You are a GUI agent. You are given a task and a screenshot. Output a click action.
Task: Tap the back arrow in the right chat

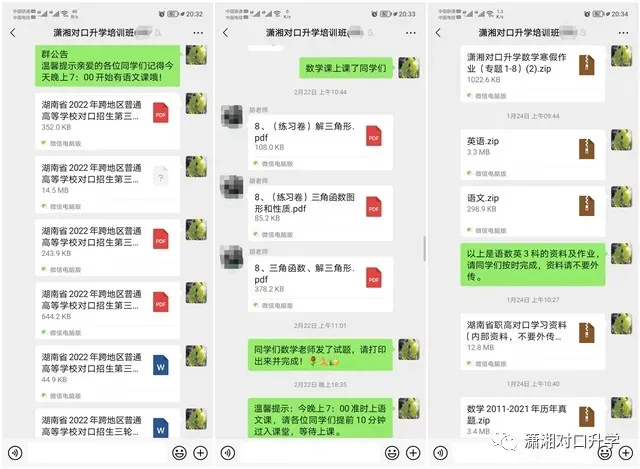point(438,33)
